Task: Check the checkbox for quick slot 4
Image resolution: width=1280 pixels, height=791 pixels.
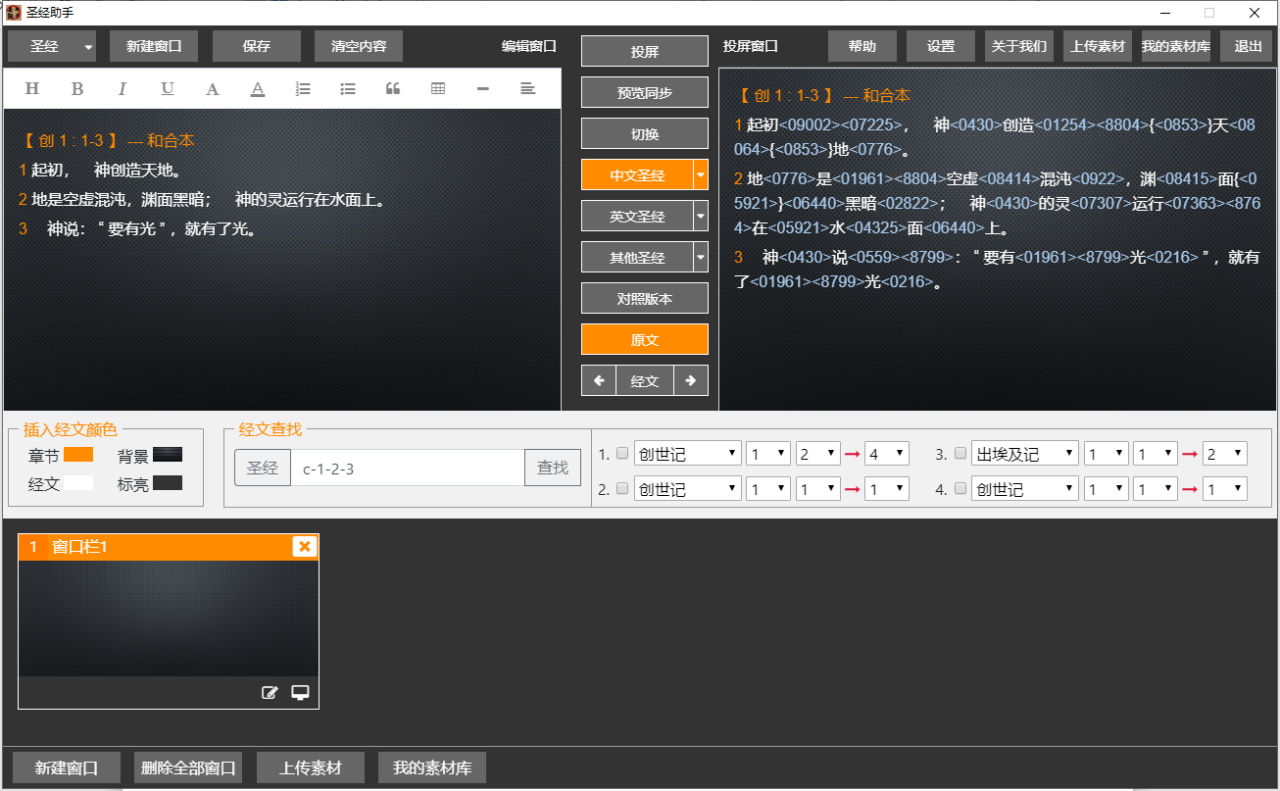Action: coord(960,489)
